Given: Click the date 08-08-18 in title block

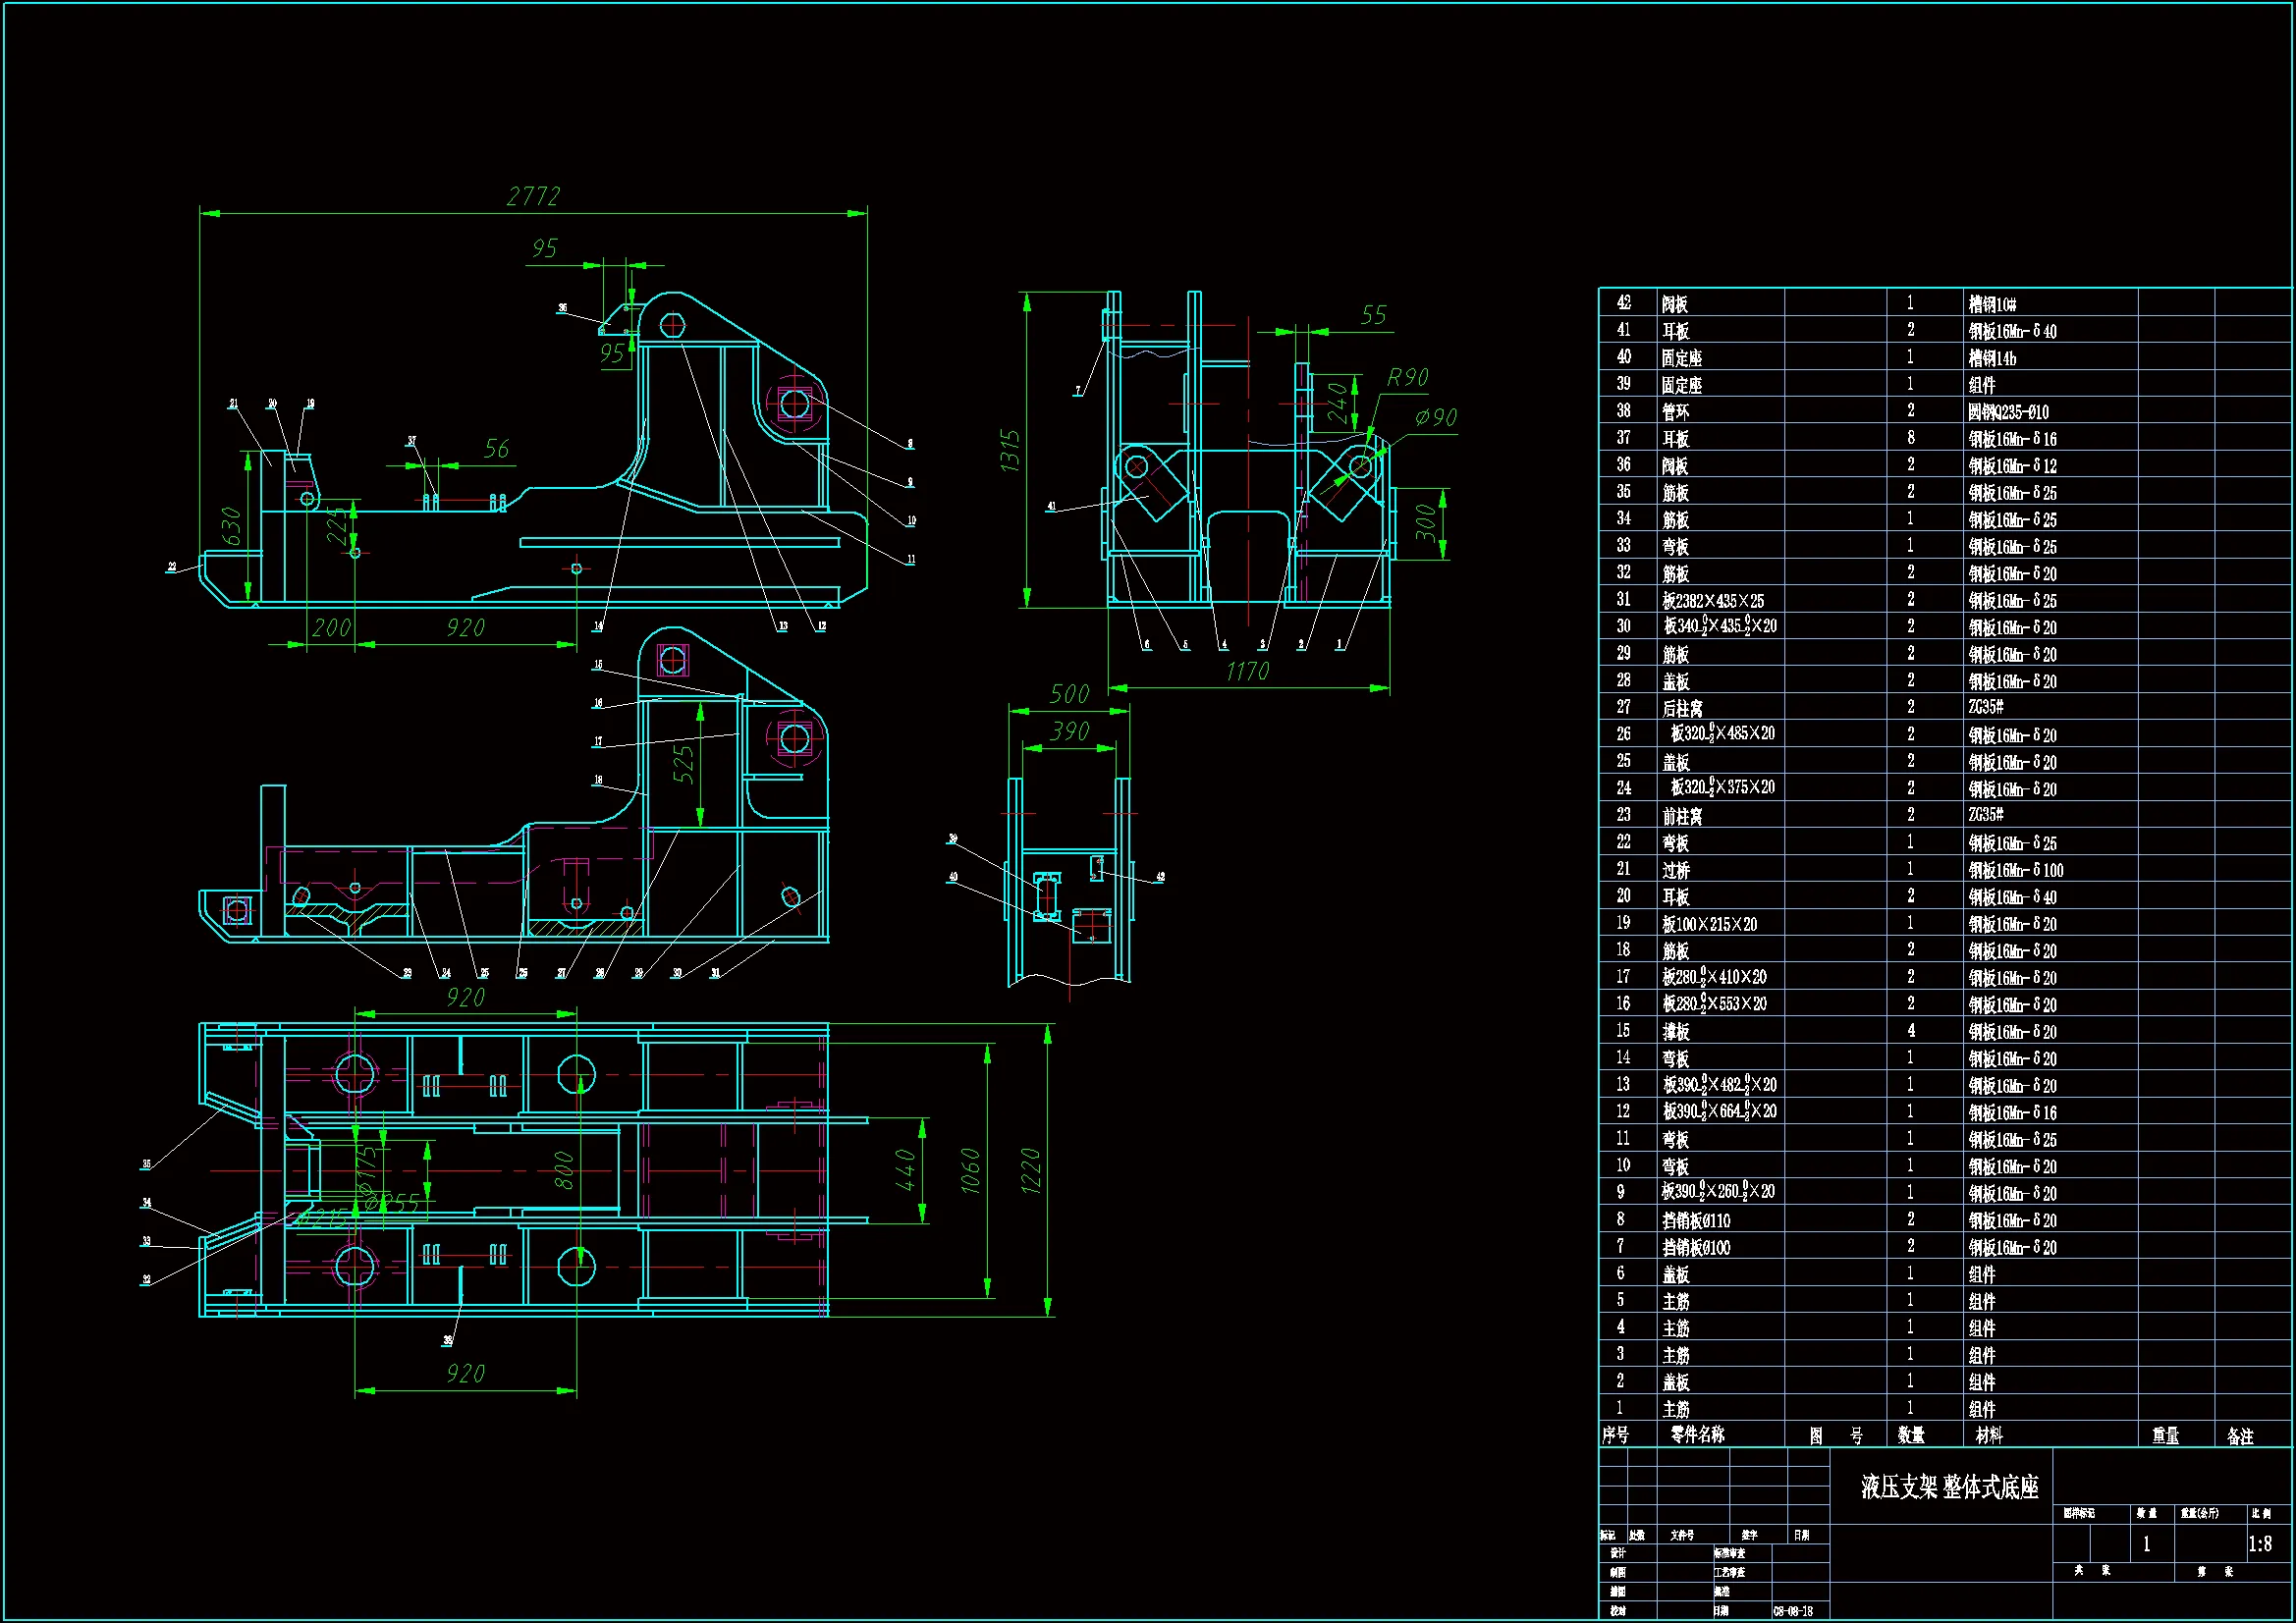Looking at the screenshot, I should click(x=1793, y=1611).
